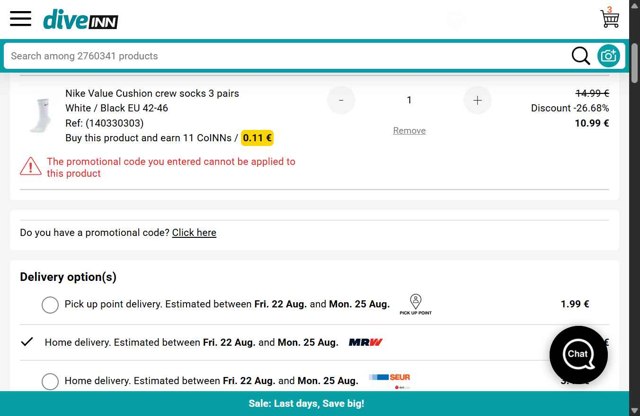Screen dimensions: 640x416
Task: Open the camera image search
Action: tap(609, 56)
